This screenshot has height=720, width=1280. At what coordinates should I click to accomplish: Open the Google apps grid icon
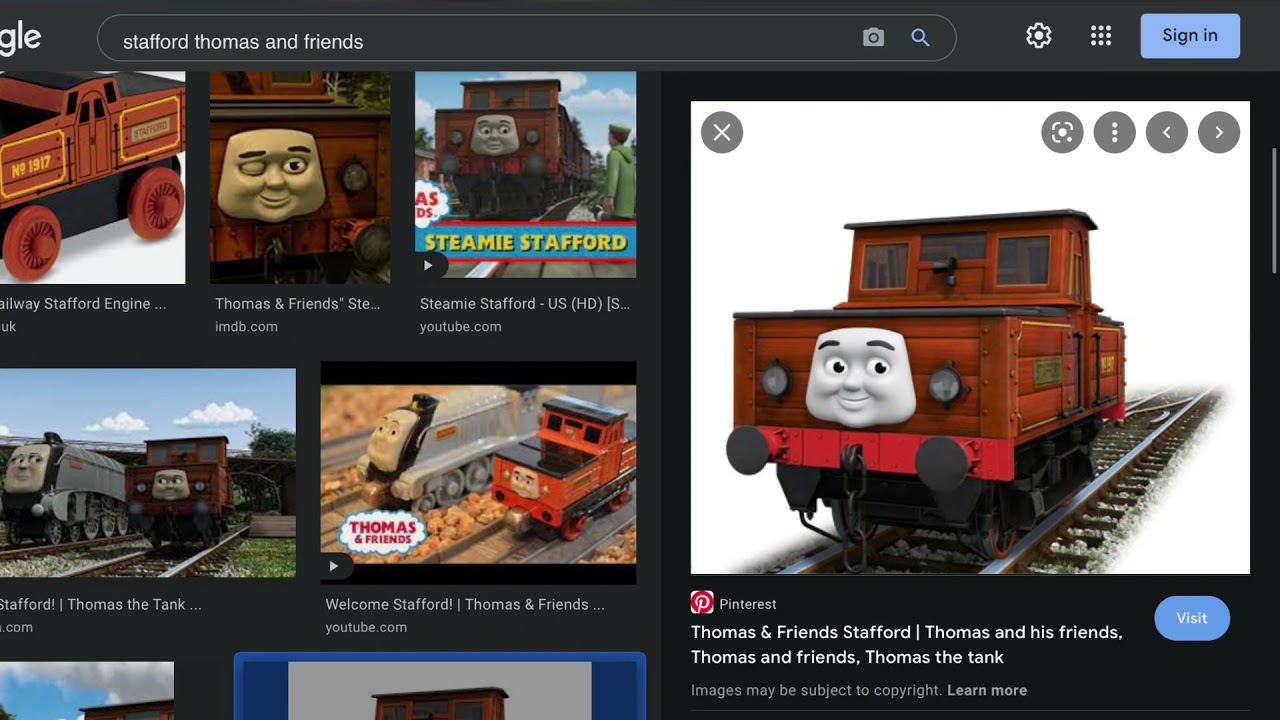click(x=1101, y=36)
